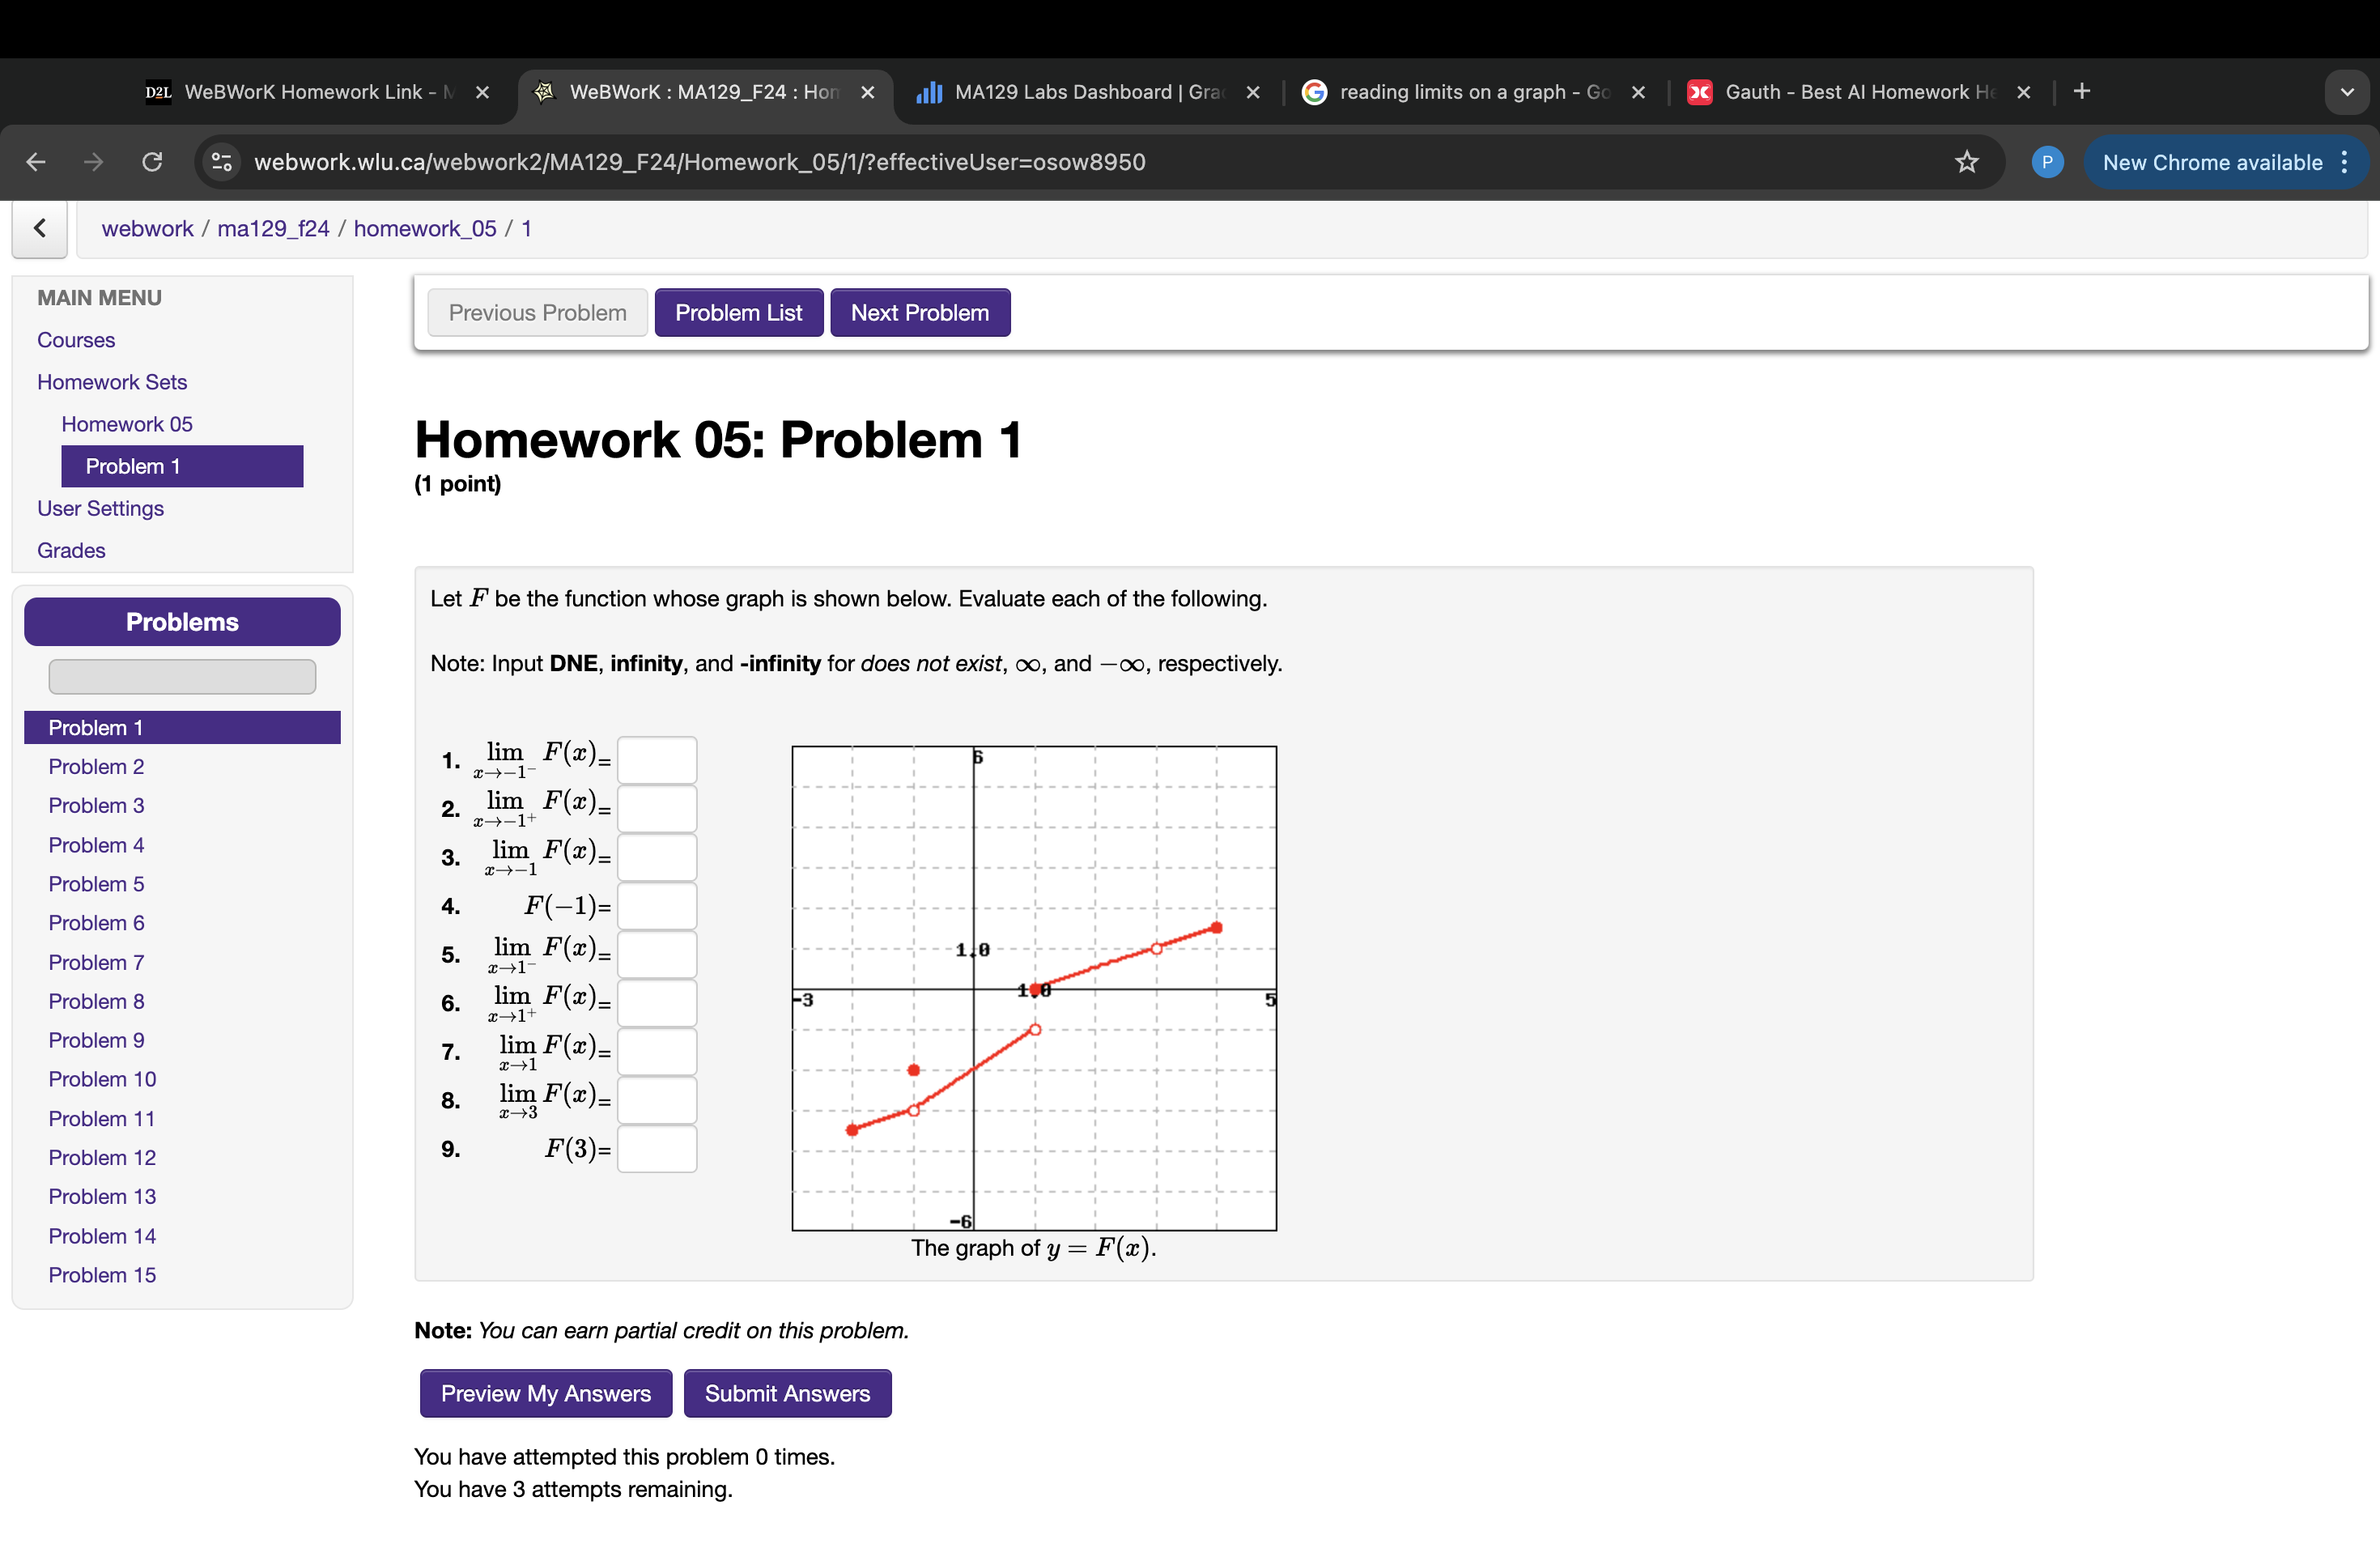Click the Problem List button
Viewport: 2380px width, 1548px height.
coord(738,313)
